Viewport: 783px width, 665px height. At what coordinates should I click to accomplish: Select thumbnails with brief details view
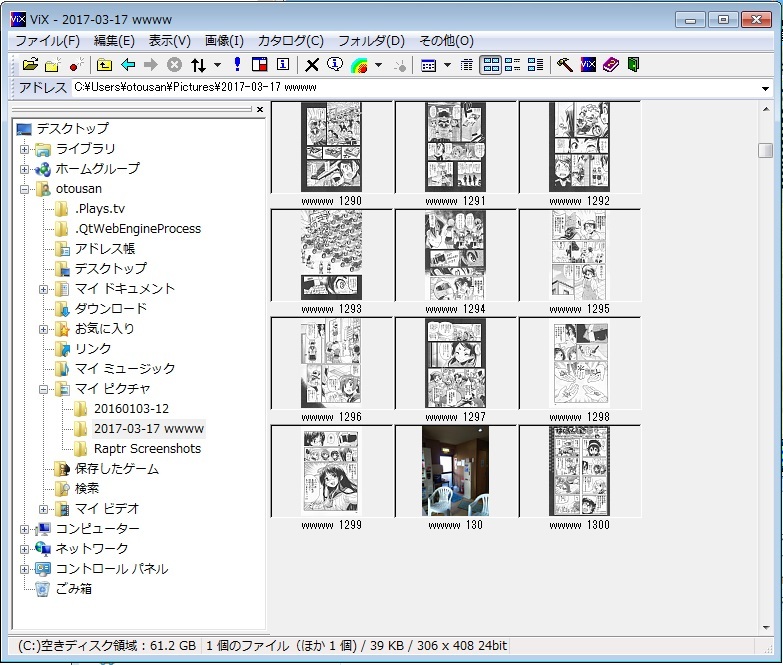[512, 65]
